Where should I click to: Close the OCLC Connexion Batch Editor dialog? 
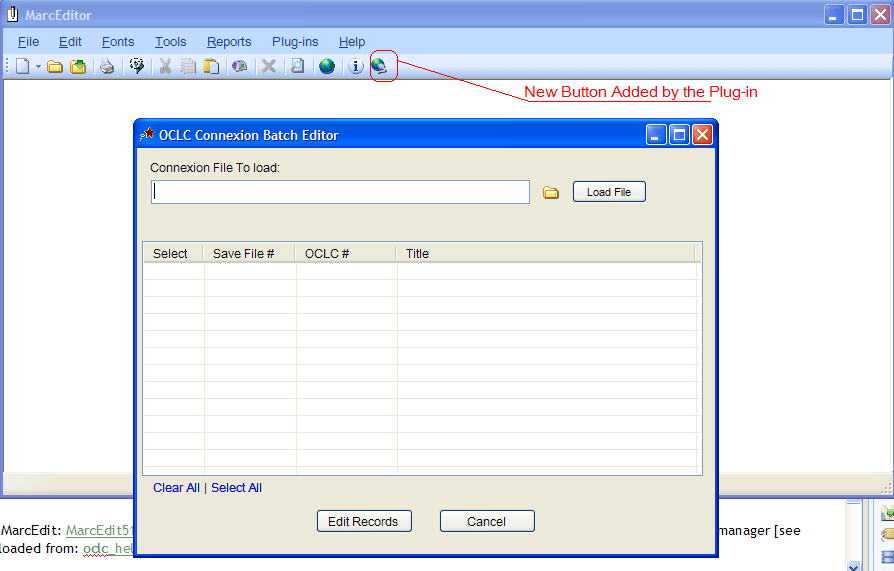(x=702, y=135)
